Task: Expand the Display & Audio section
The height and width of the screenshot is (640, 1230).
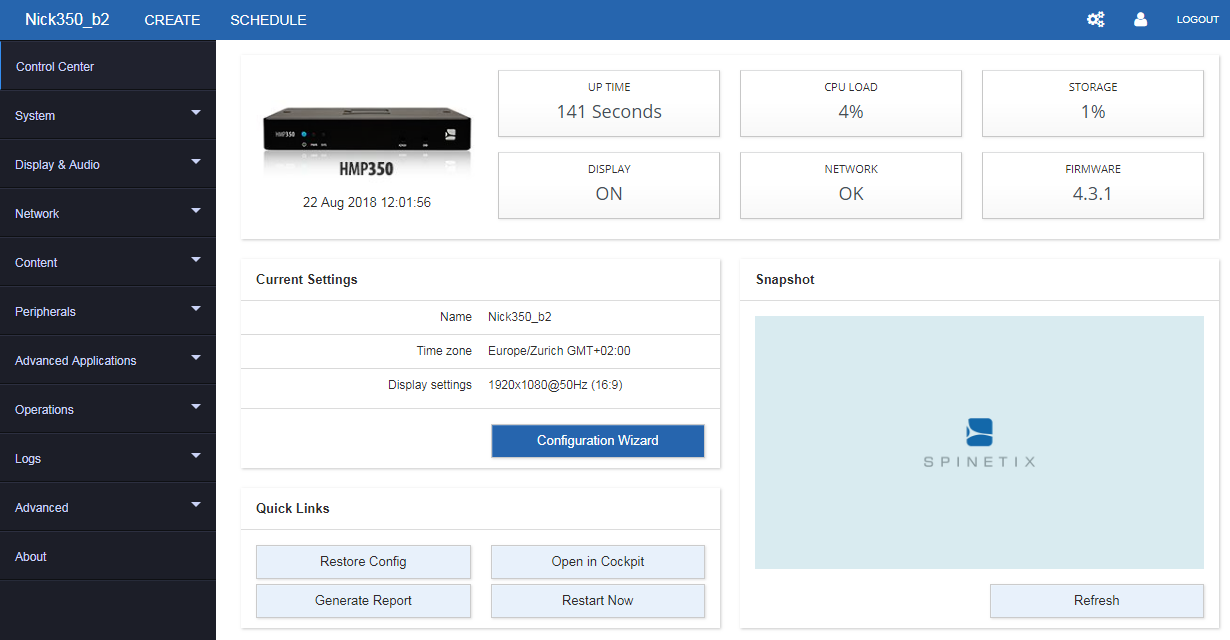Action: pos(108,164)
